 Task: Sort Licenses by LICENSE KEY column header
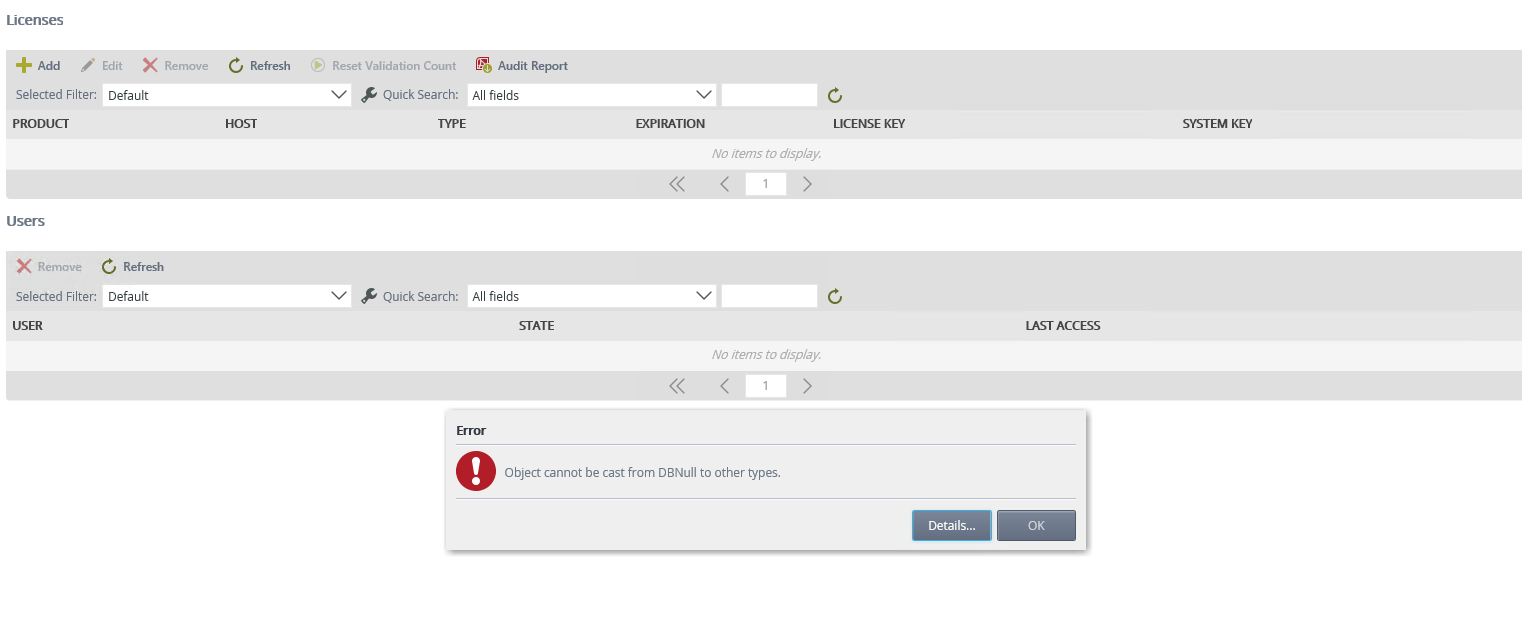point(869,124)
